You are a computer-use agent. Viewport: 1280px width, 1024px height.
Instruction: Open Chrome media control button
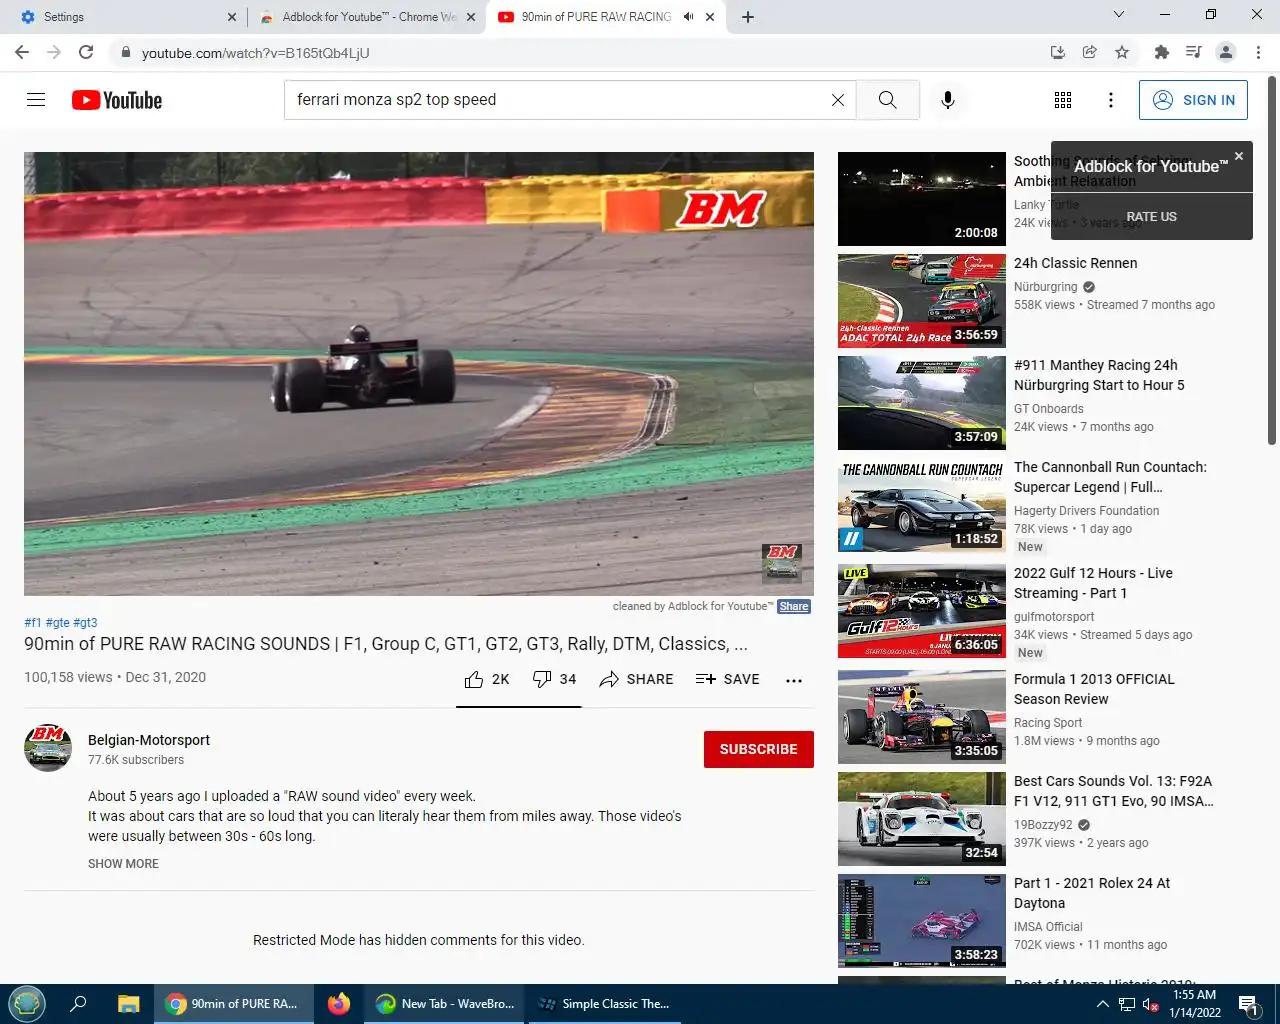pos(1193,52)
